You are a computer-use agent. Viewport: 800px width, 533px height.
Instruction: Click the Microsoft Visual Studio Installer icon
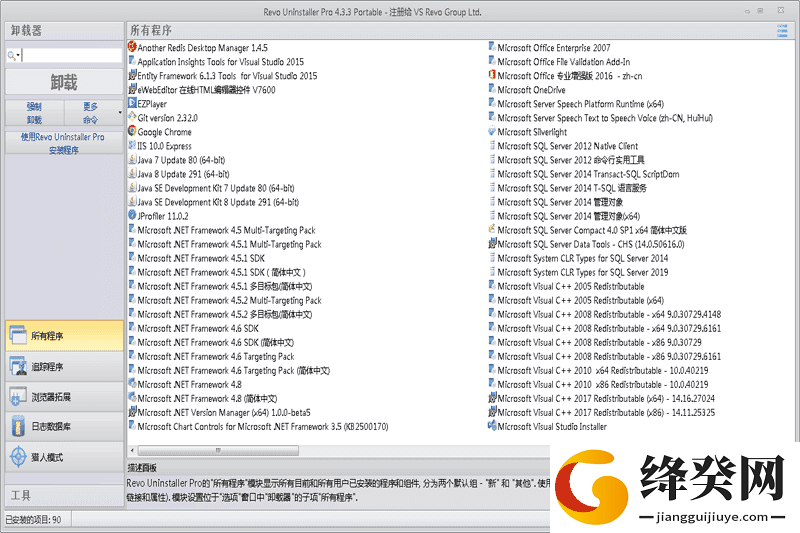pyautogui.click(x=492, y=426)
